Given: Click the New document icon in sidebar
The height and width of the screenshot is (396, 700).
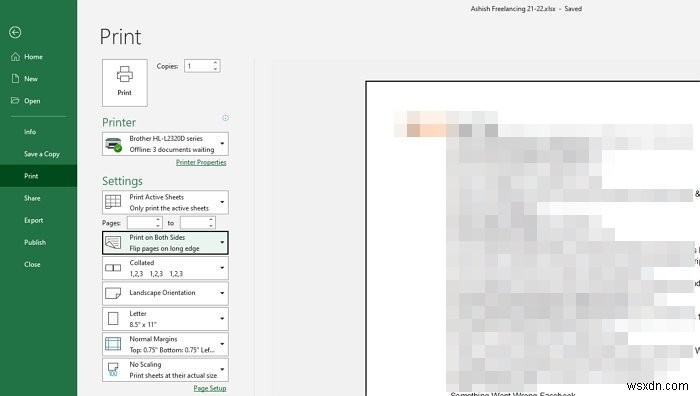Looking at the screenshot, I should [x=15, y=79].
